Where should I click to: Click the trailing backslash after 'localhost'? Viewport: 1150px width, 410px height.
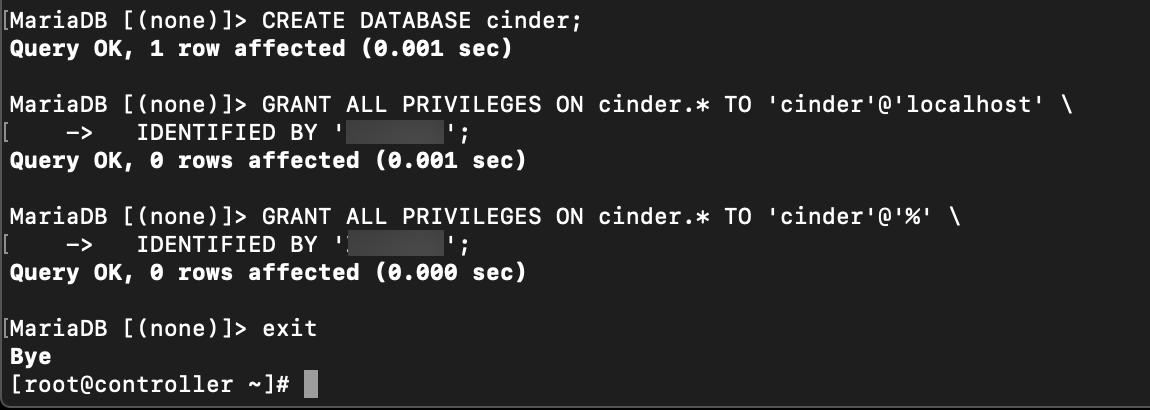1065,105
